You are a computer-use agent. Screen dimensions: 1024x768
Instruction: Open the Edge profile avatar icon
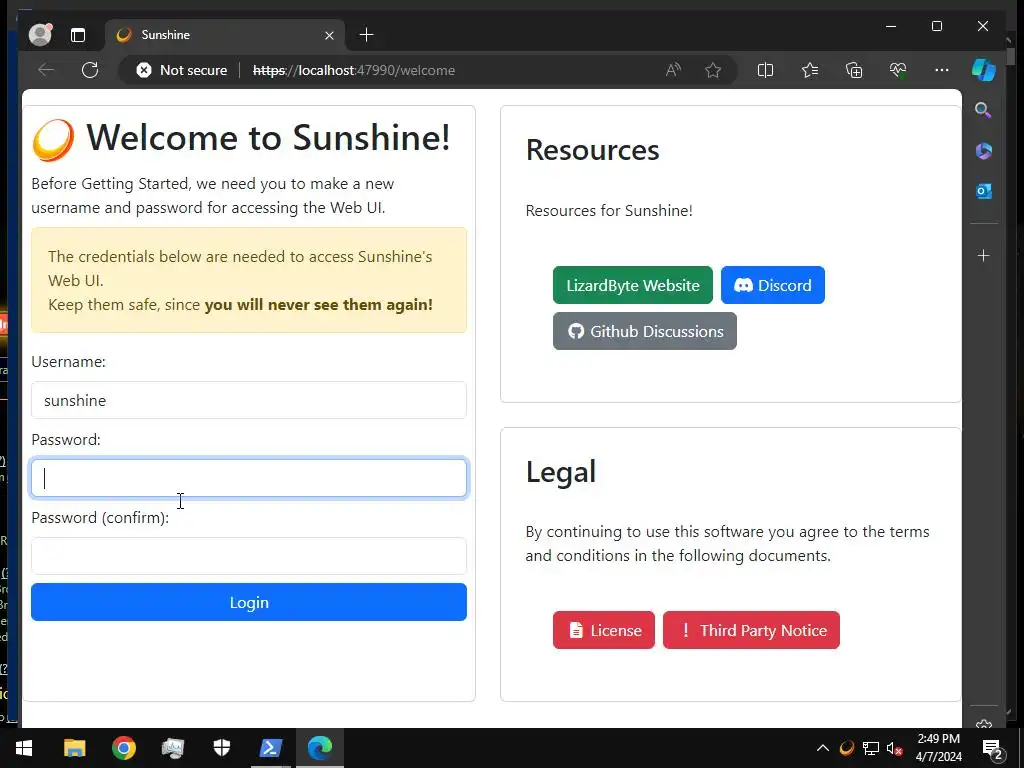click(40, 35)
